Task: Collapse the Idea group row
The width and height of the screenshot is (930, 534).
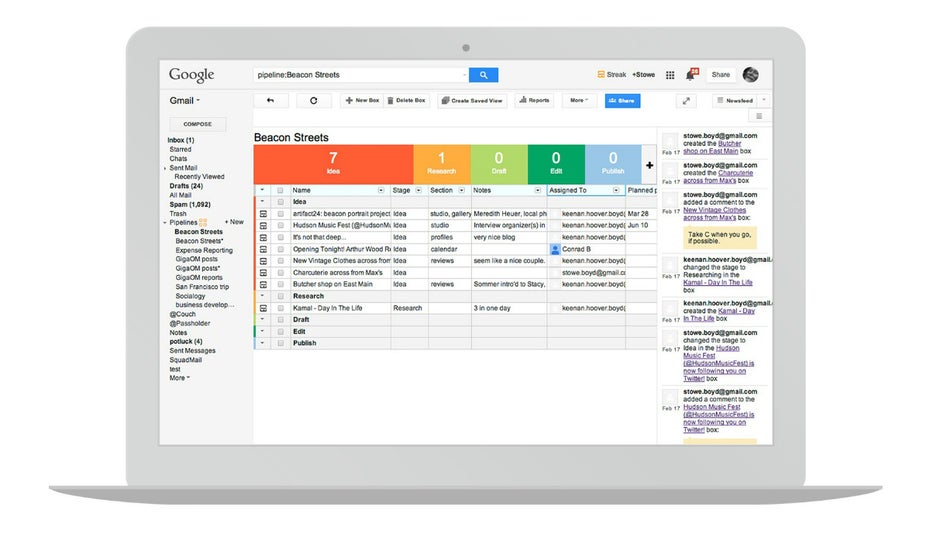Action: (262, 202)
